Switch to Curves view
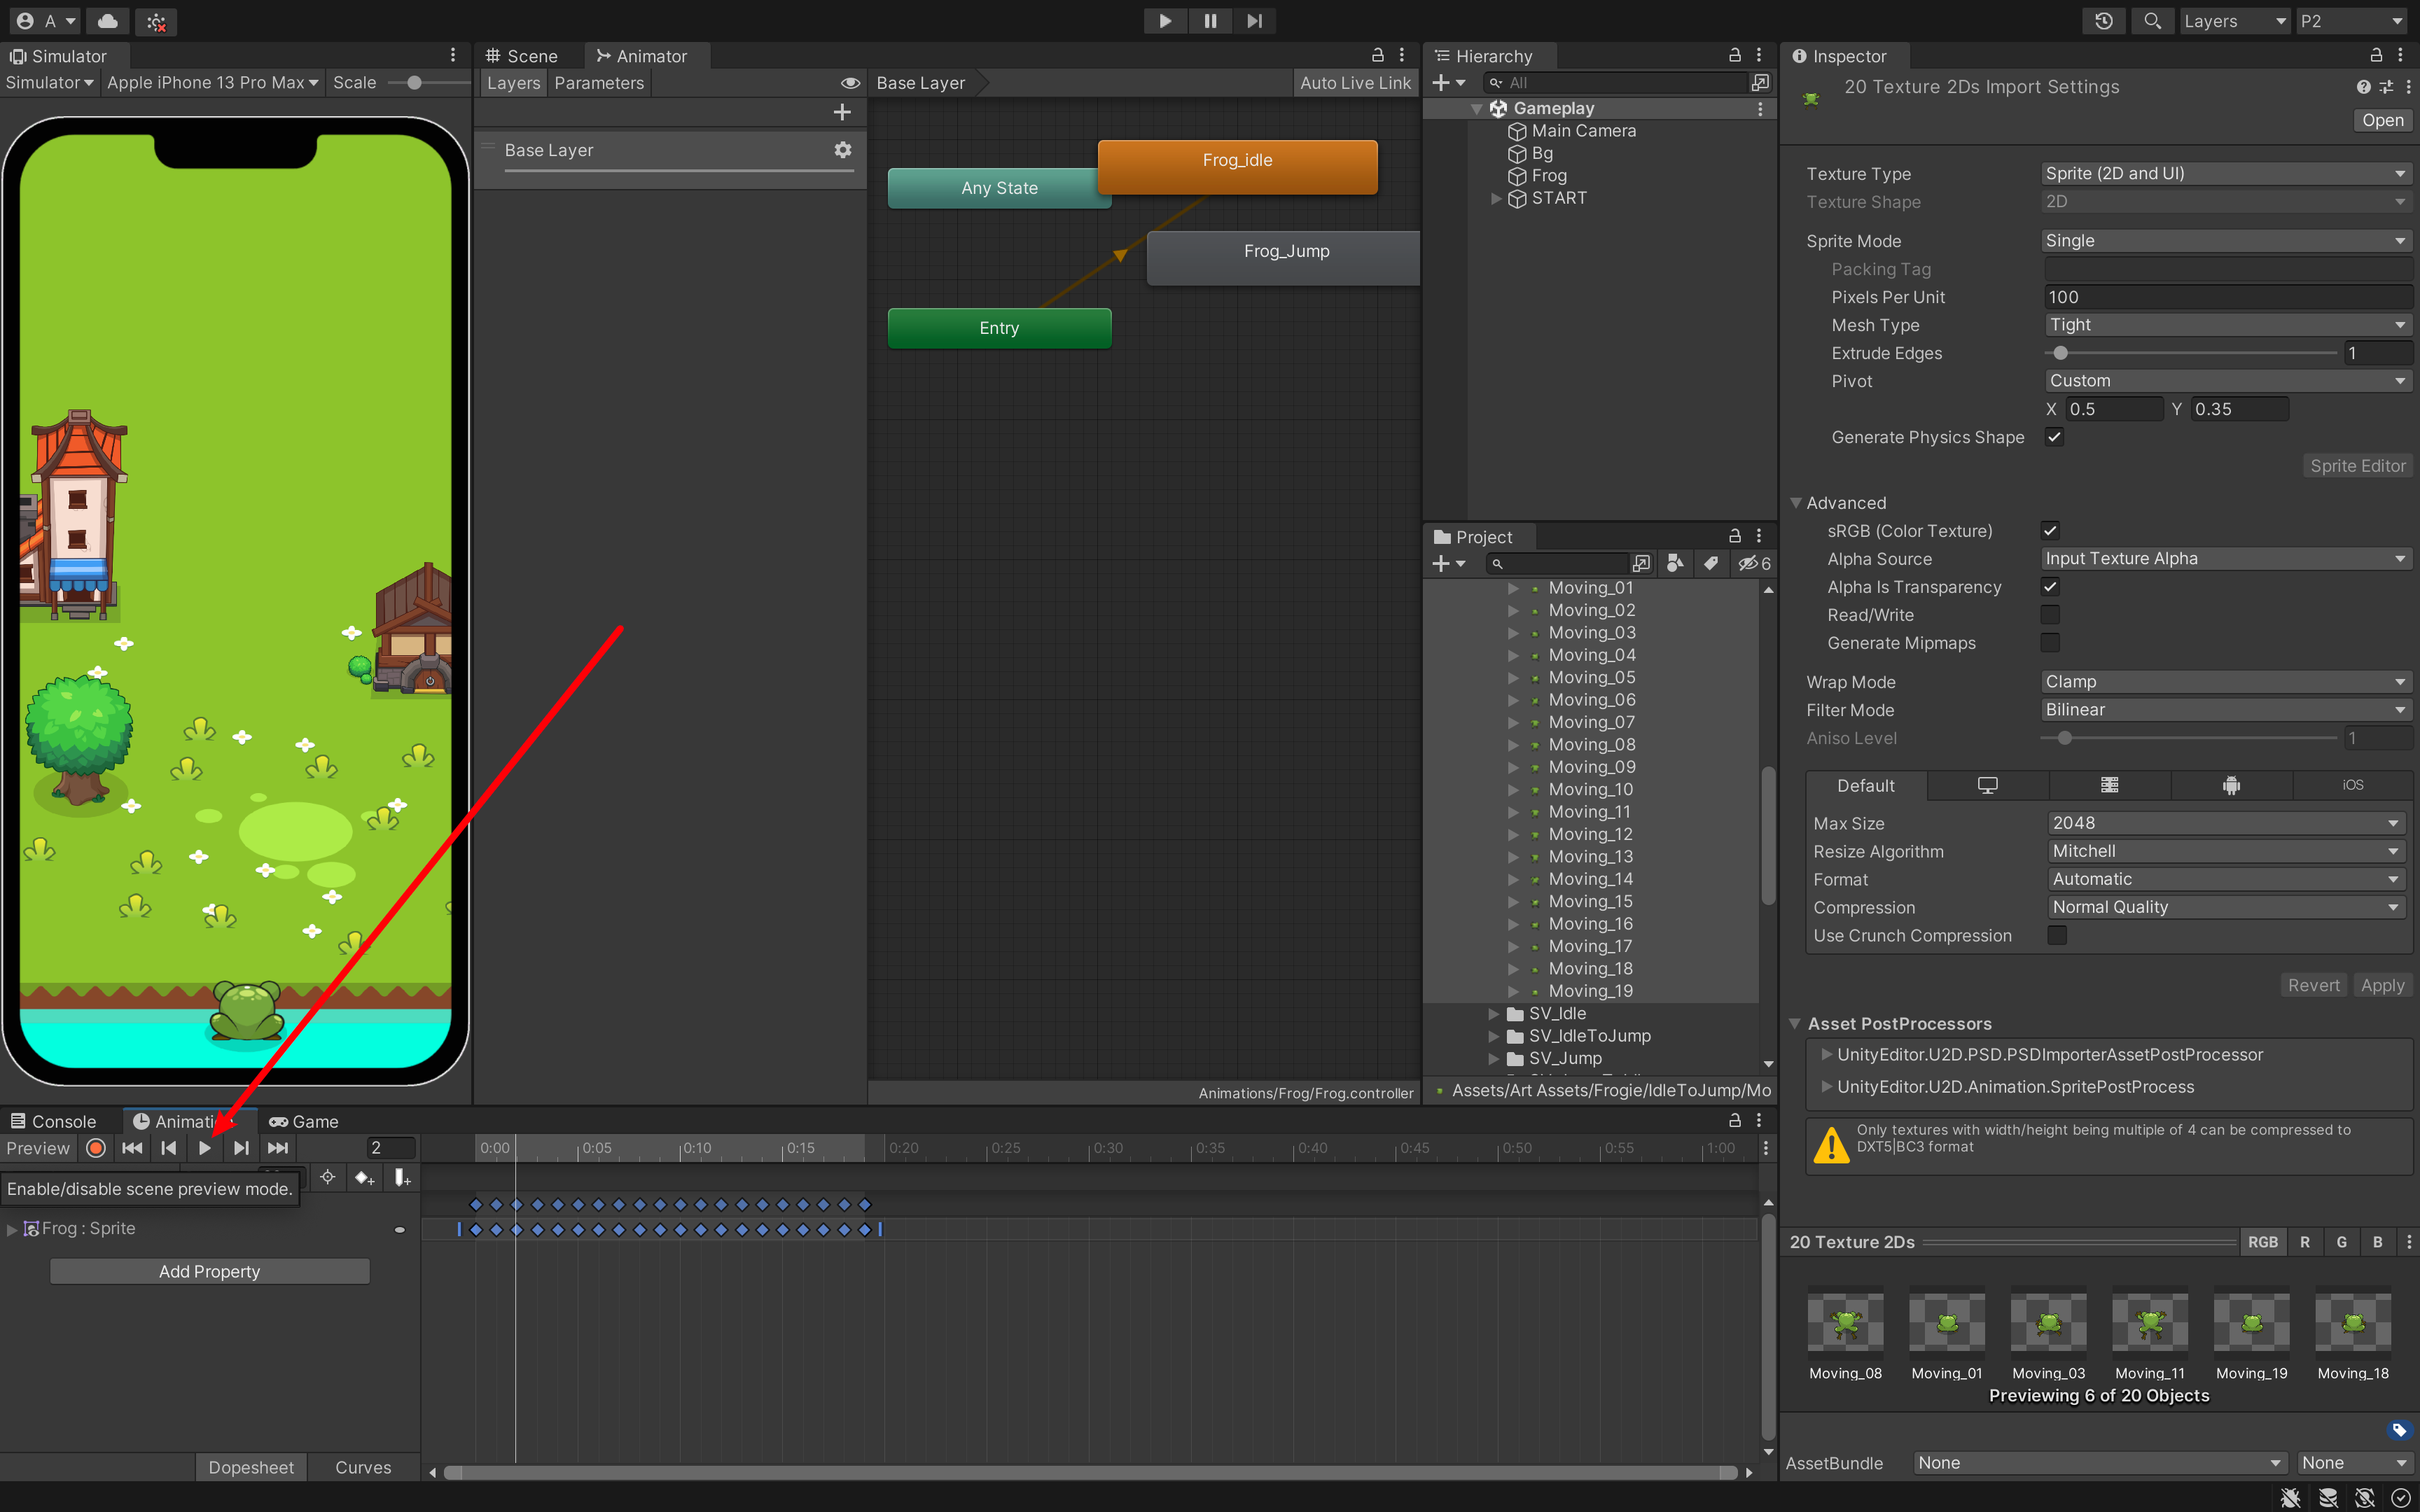The width and height of the screenshot is (2420, 1512). tap(363, 1467)
